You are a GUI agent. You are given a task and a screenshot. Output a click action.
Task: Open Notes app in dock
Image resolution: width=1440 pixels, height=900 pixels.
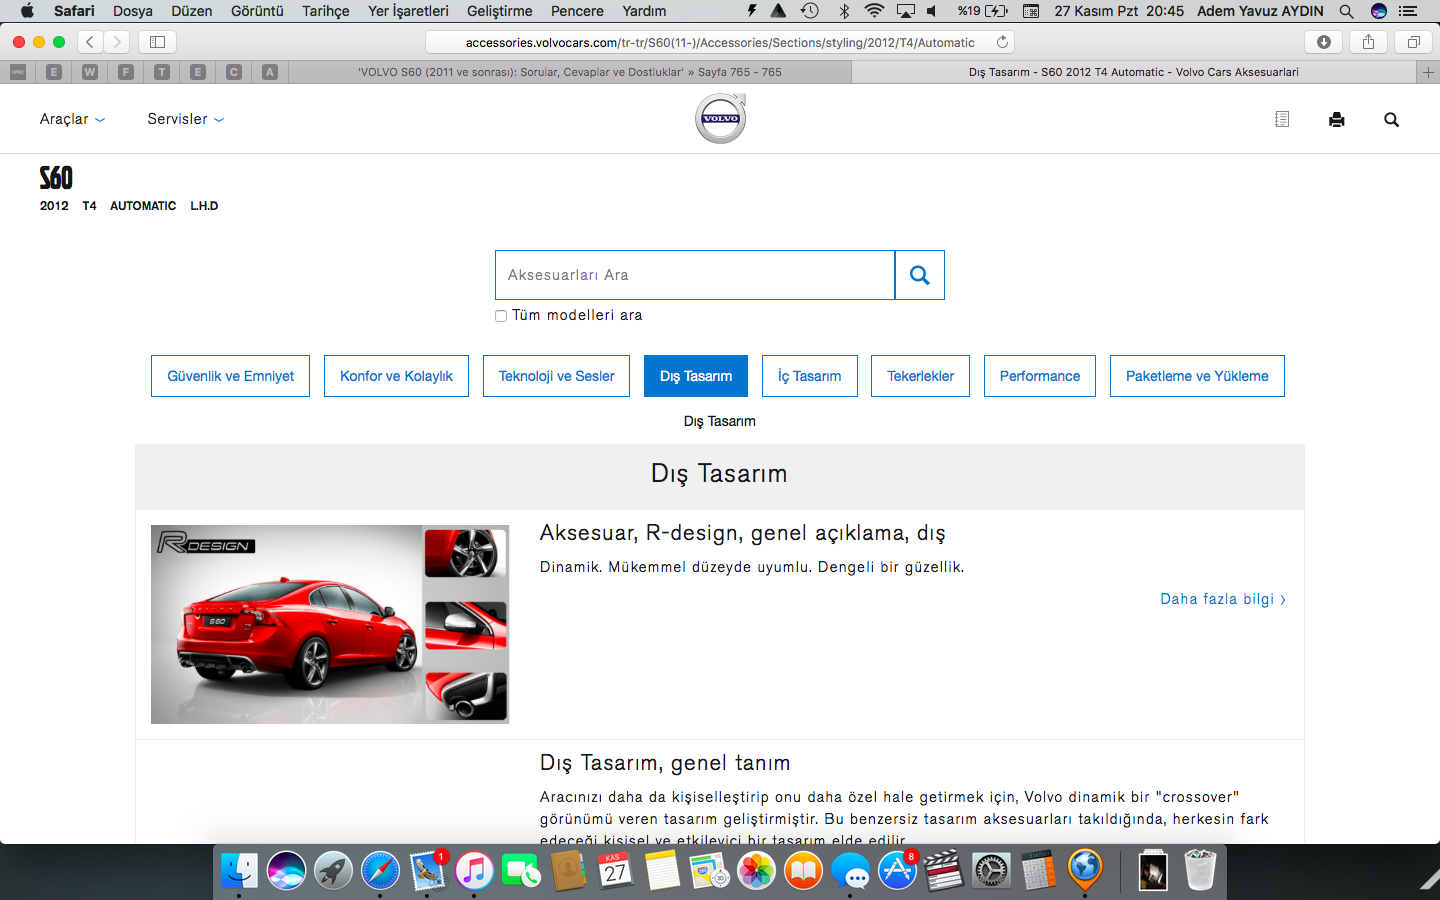click(662, 871)
